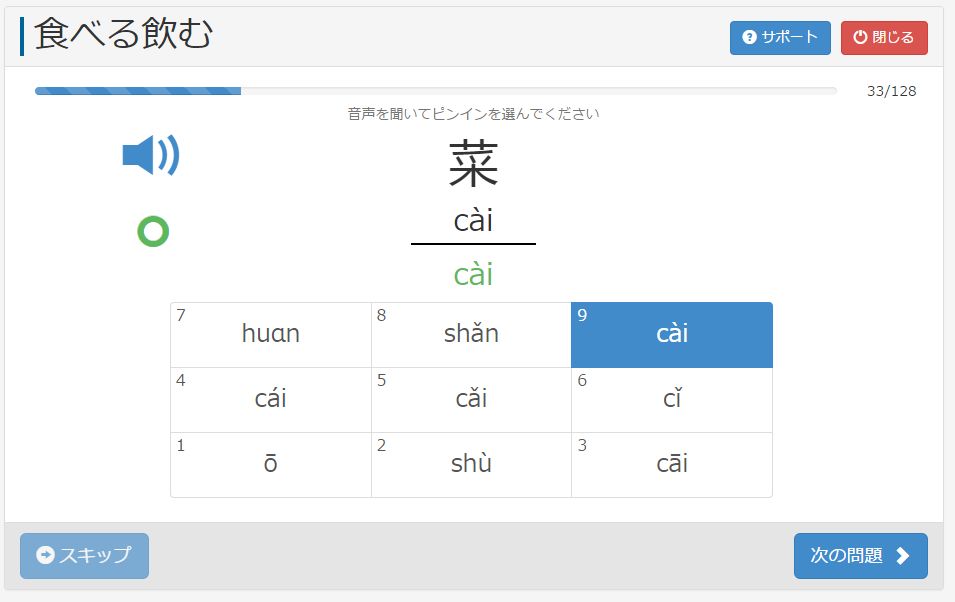Select answer 8 shǎn
This screenshot has height=602, width=955.
tap(471, 335)
